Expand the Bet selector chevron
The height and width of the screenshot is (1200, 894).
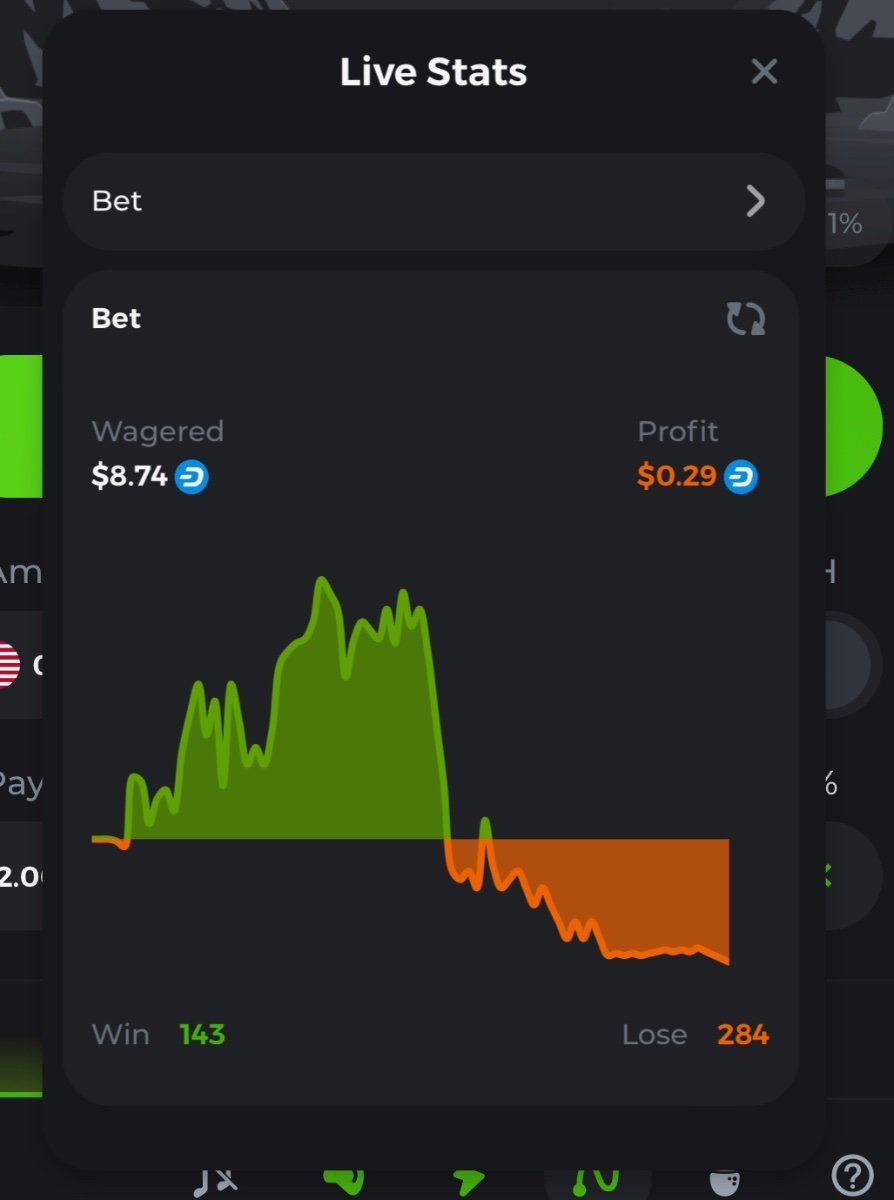click(x=756, y=201)
